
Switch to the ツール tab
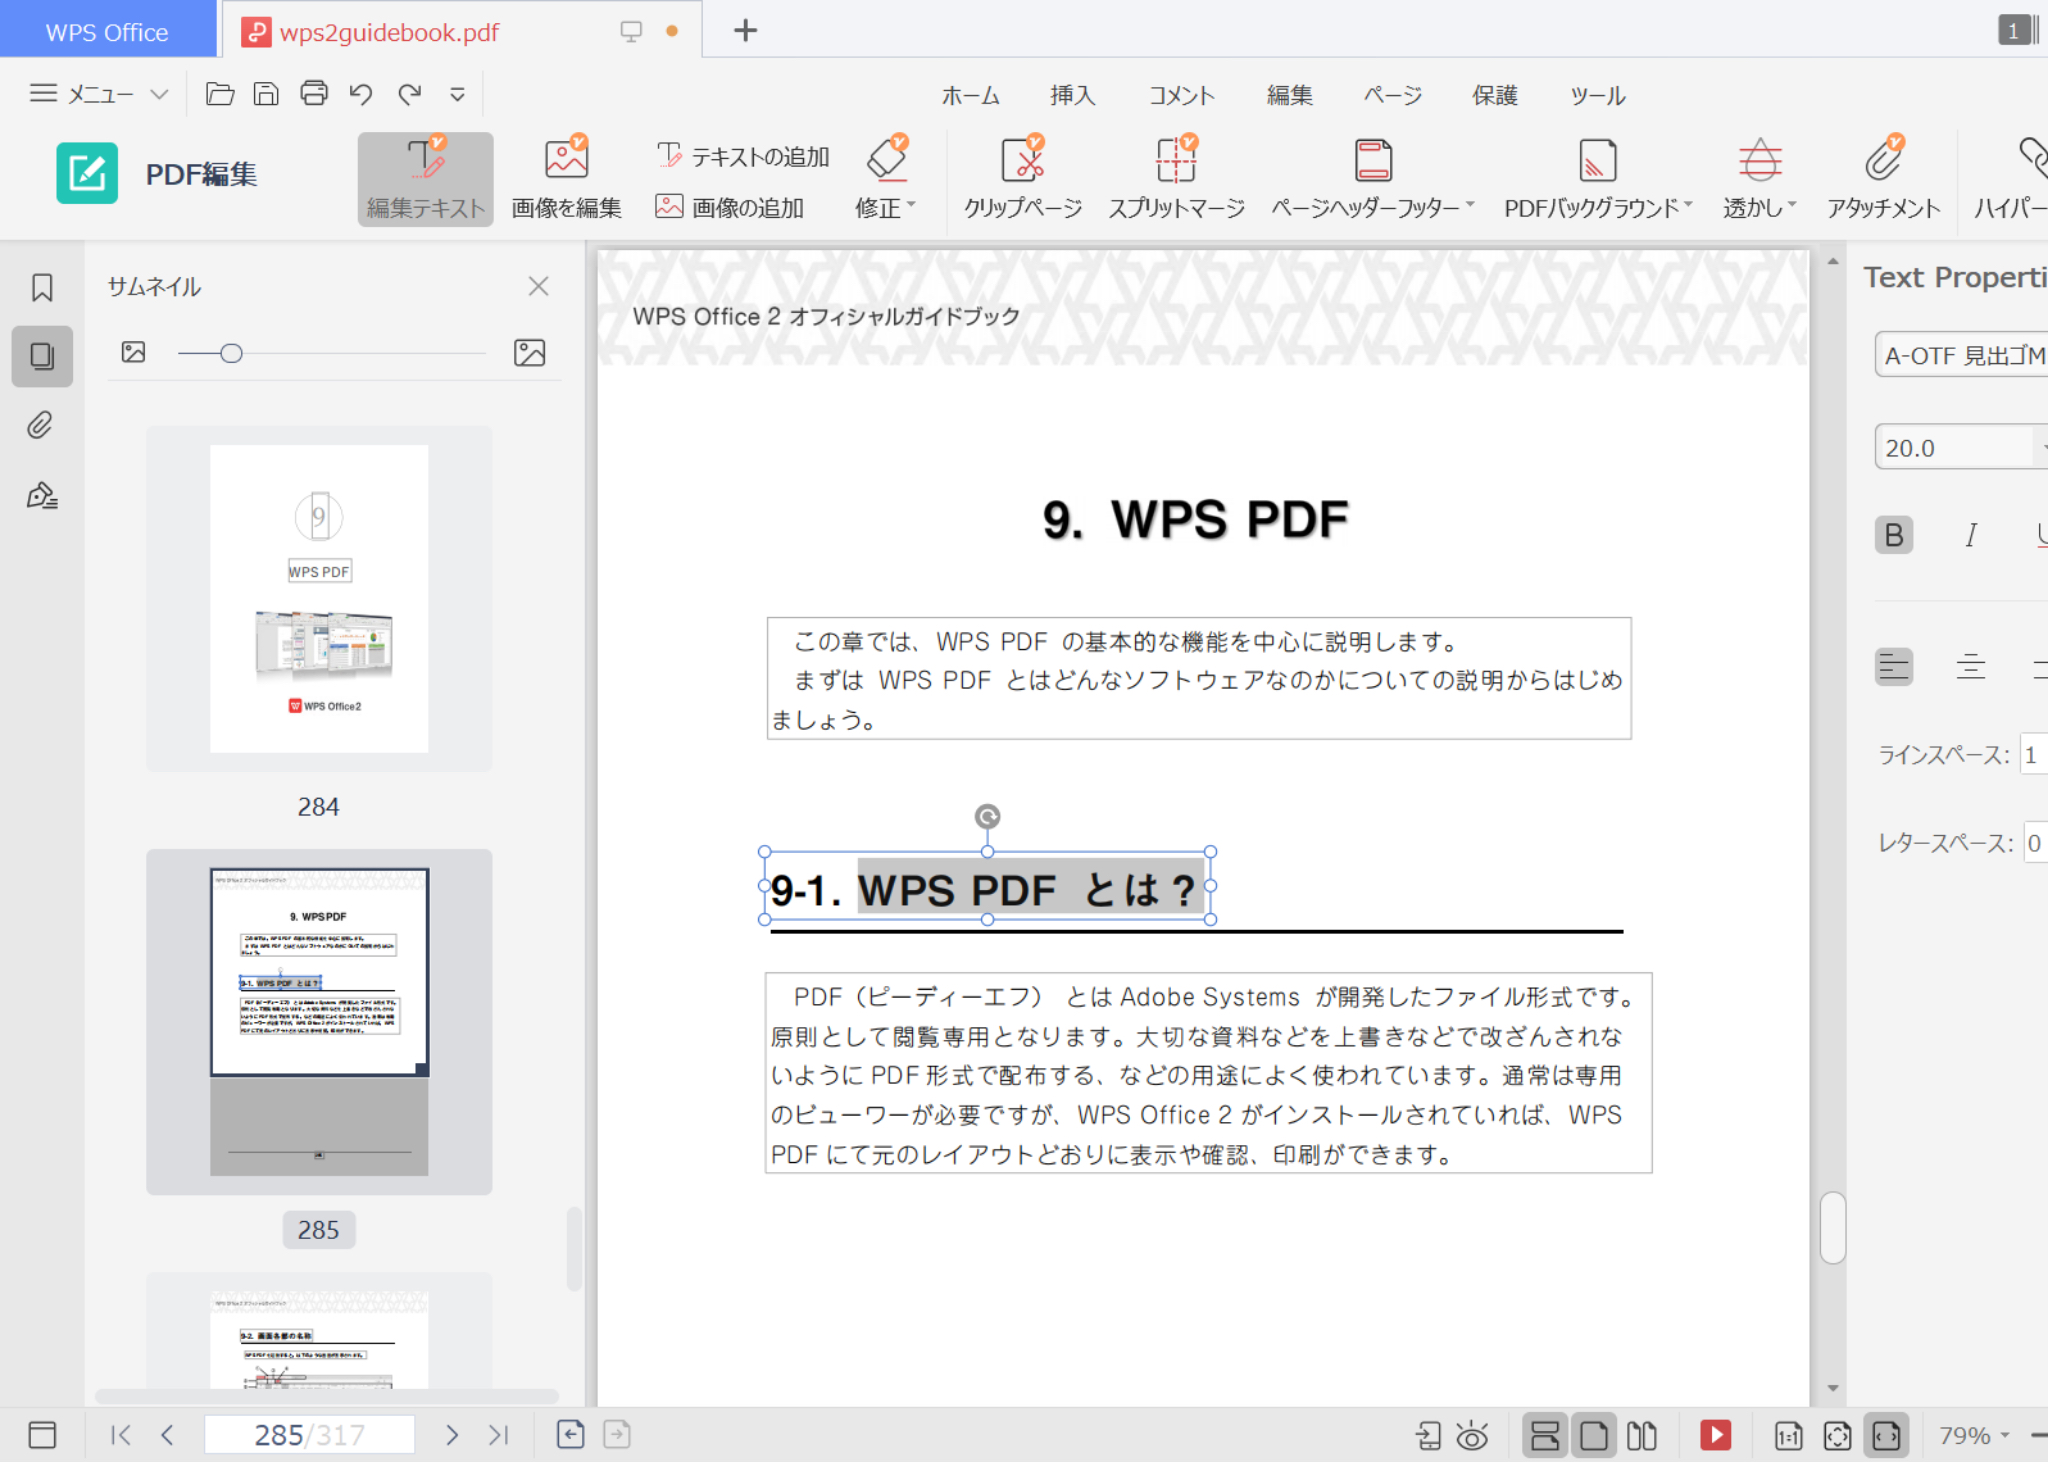tap(1597, 95)
